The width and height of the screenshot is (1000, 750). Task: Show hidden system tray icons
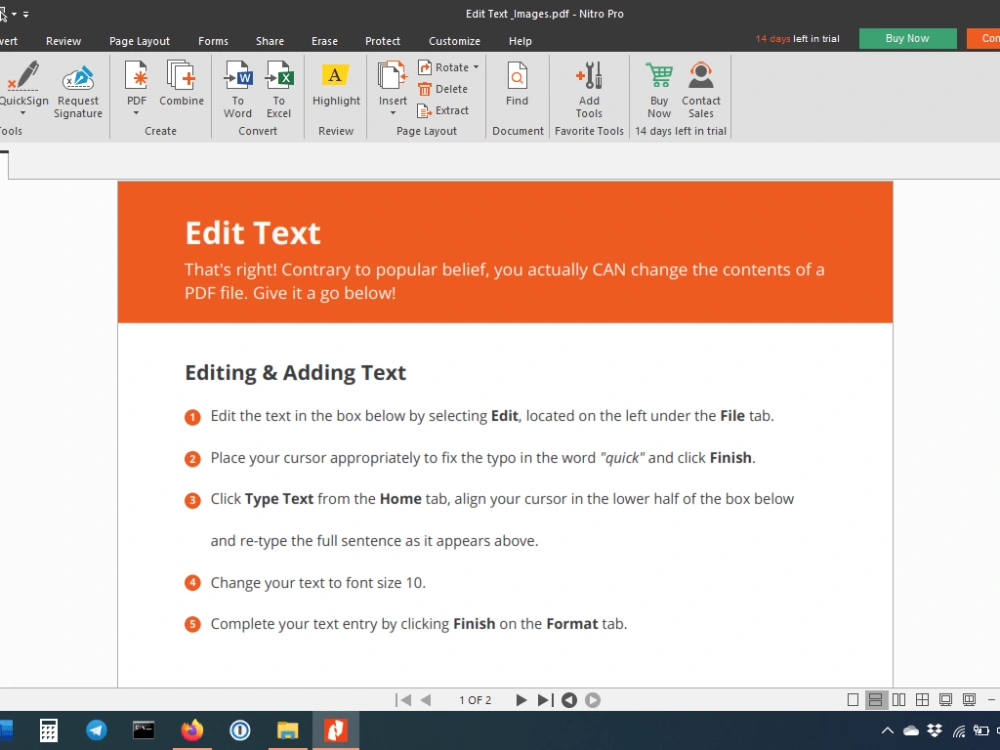(x=887, y=731)
